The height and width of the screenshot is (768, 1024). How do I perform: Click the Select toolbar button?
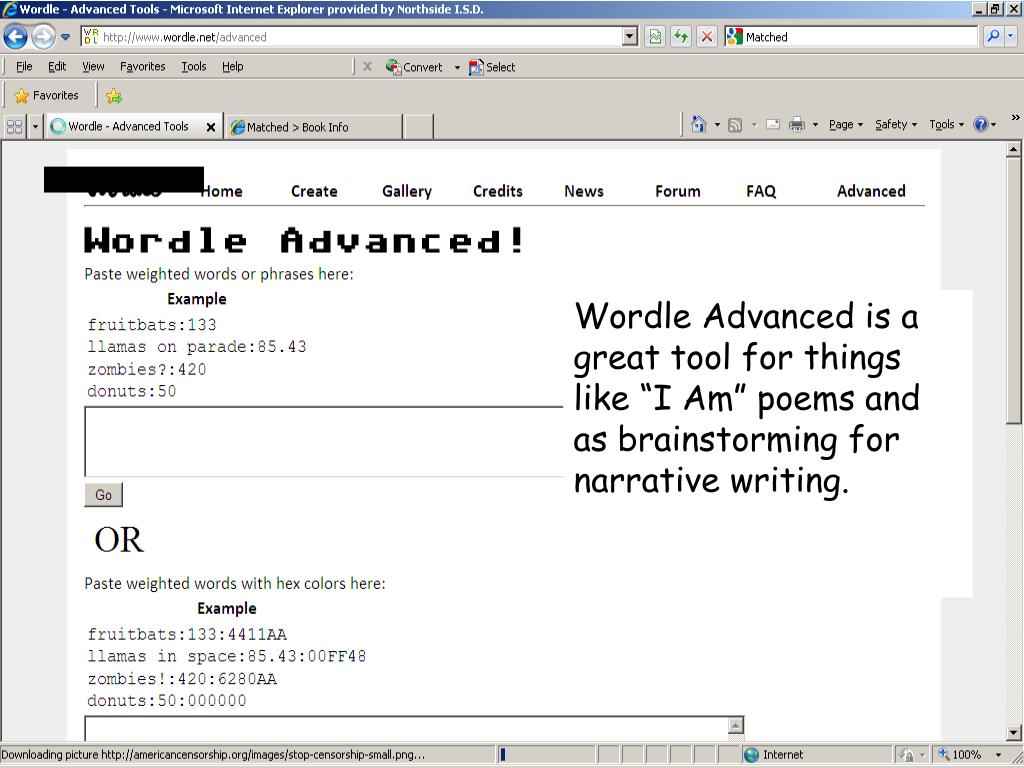pyautogui.click(x=492, y=67)
